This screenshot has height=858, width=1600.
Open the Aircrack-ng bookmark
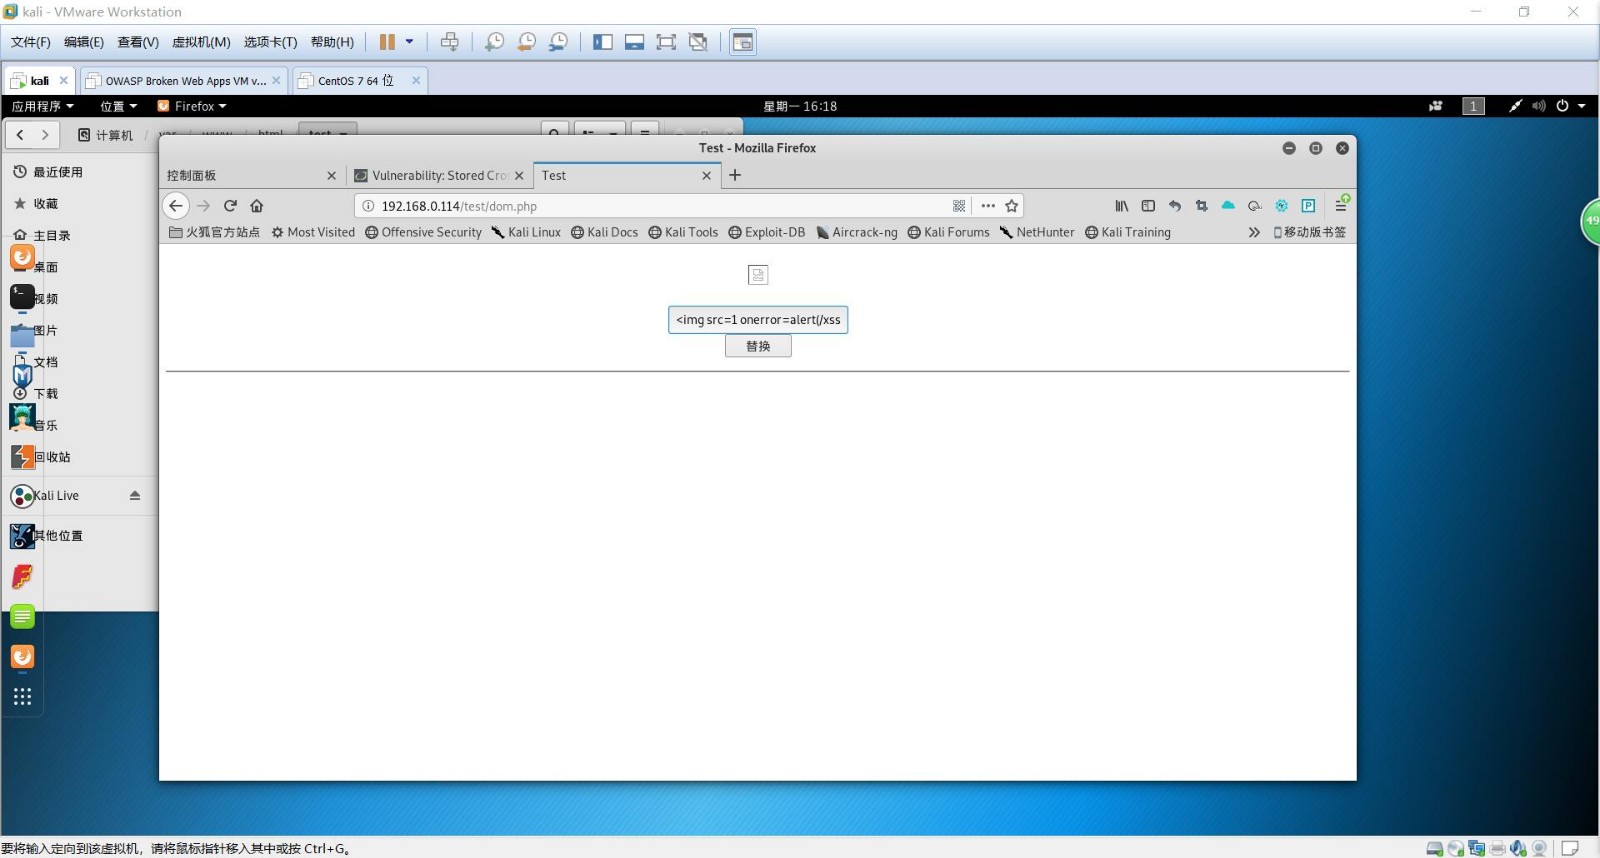pyautogui.click(x=857, y=232)
